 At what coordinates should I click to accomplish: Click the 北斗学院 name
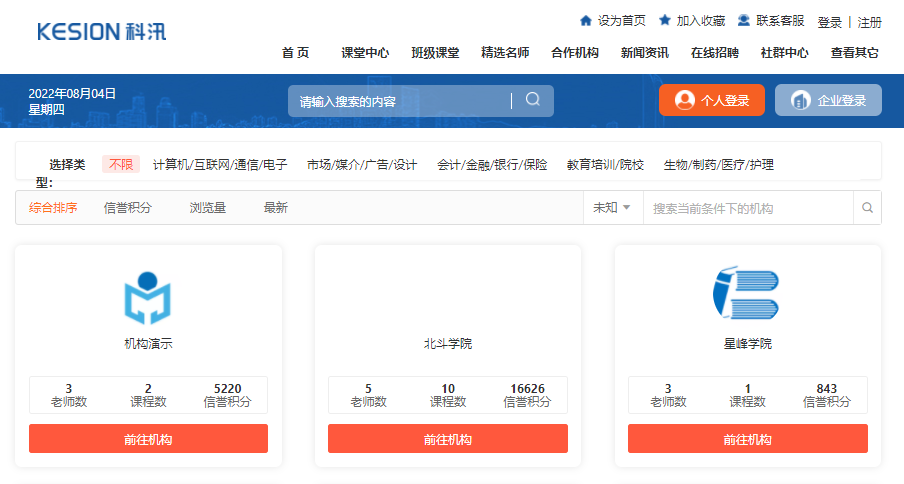[x=448, y=344]
